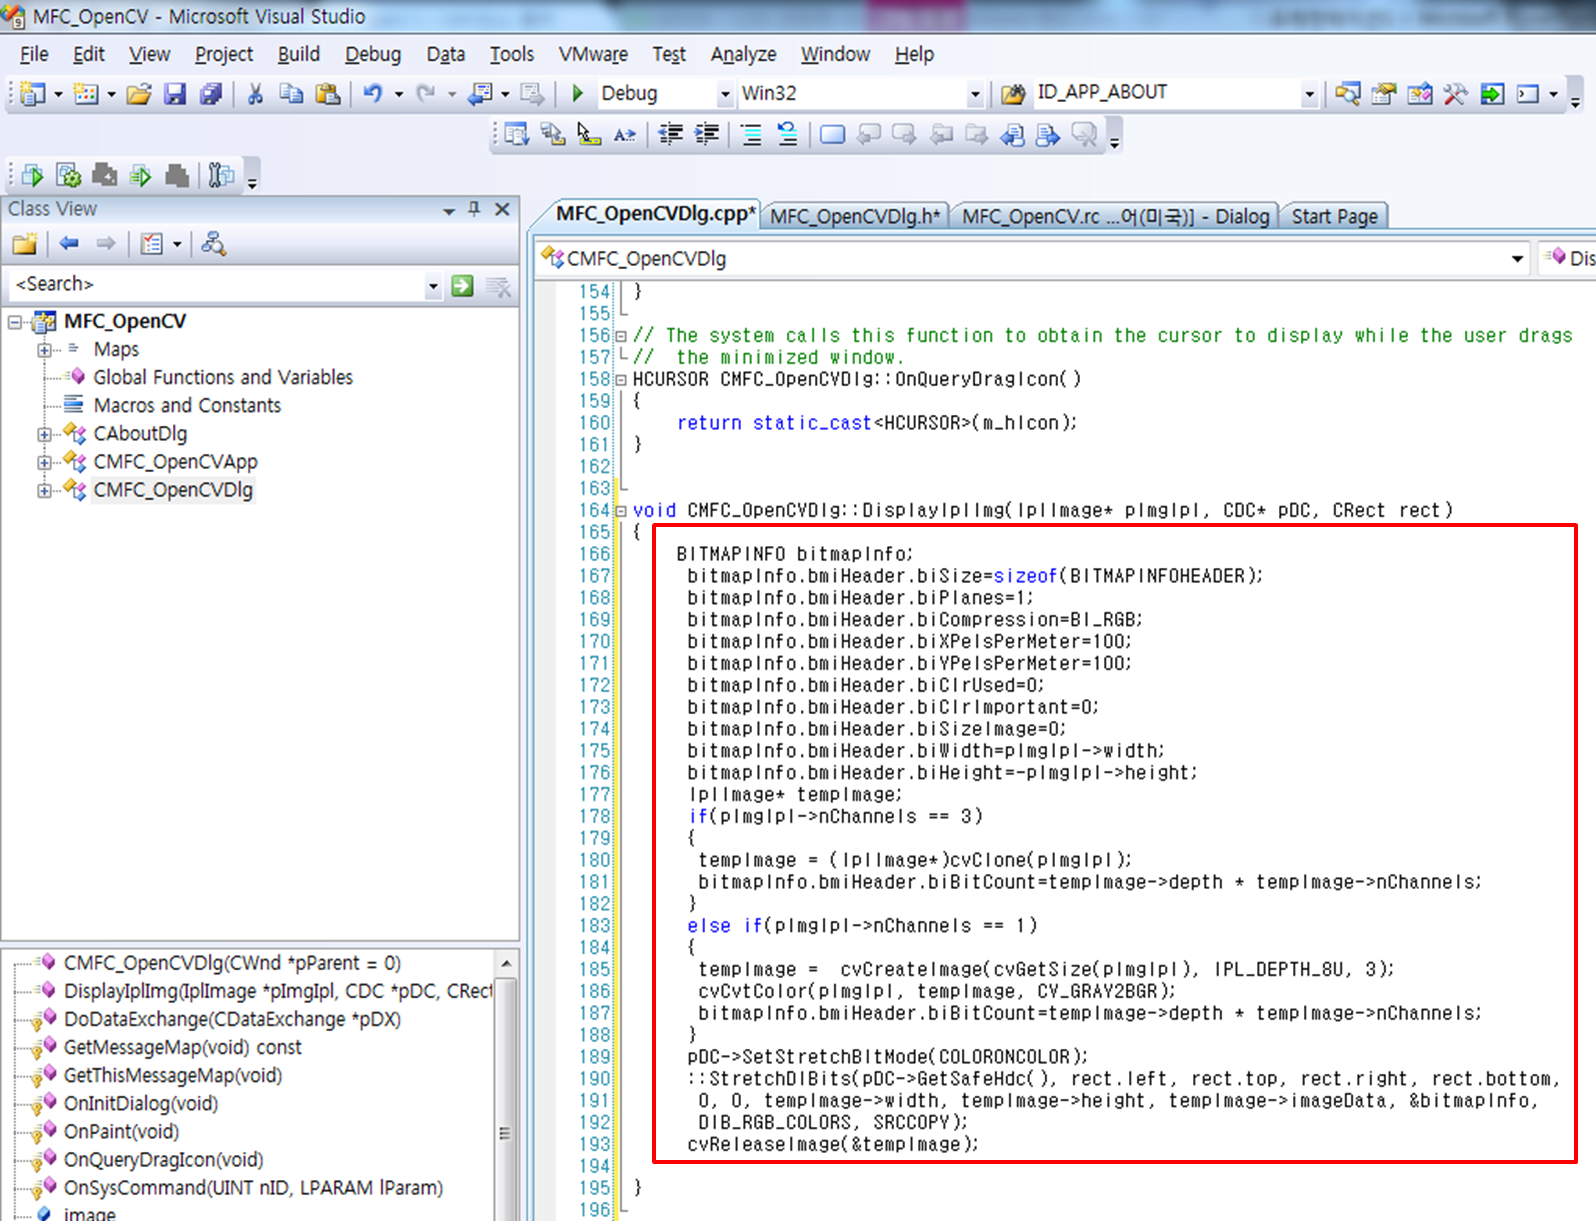1596x1221 pixels.
Task: Switch to the MFC_OpenCV.rc Dialog tab
Action: [1115, 217]
